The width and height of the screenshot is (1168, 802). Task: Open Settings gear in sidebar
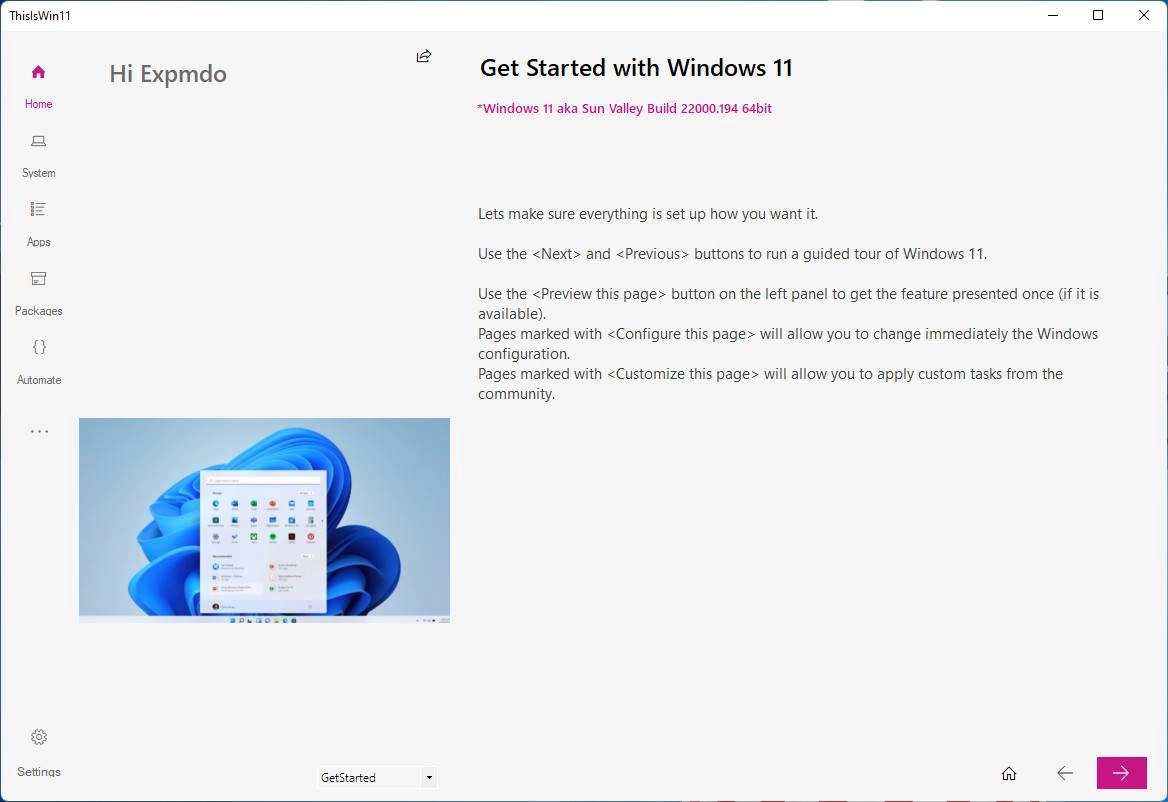(x=39, y=753)
